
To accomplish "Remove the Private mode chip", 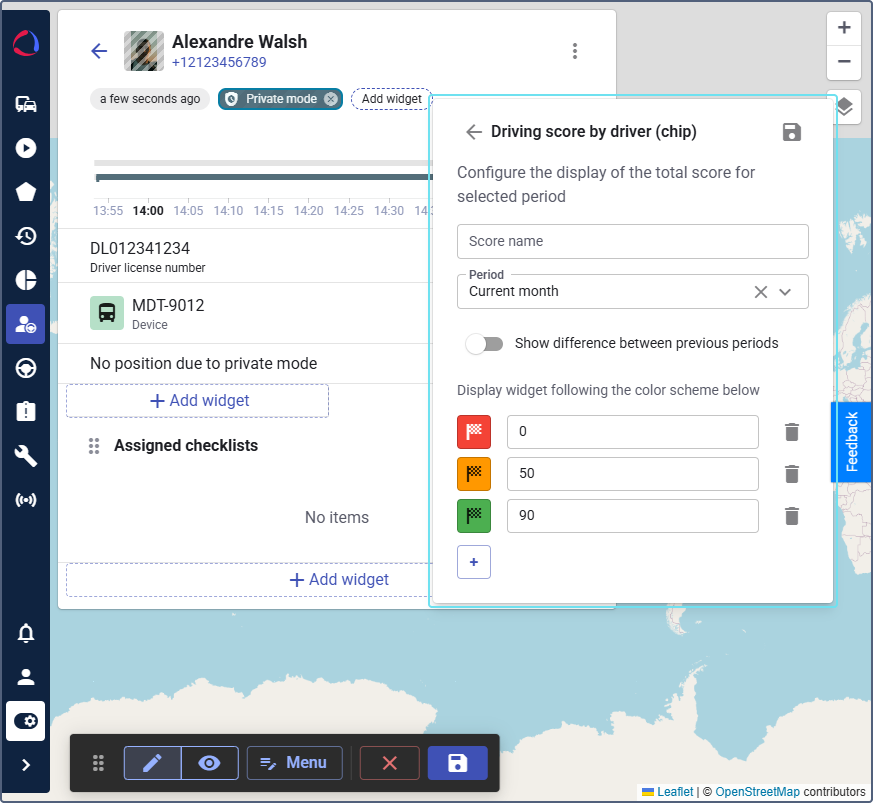I will click(331, 99).
